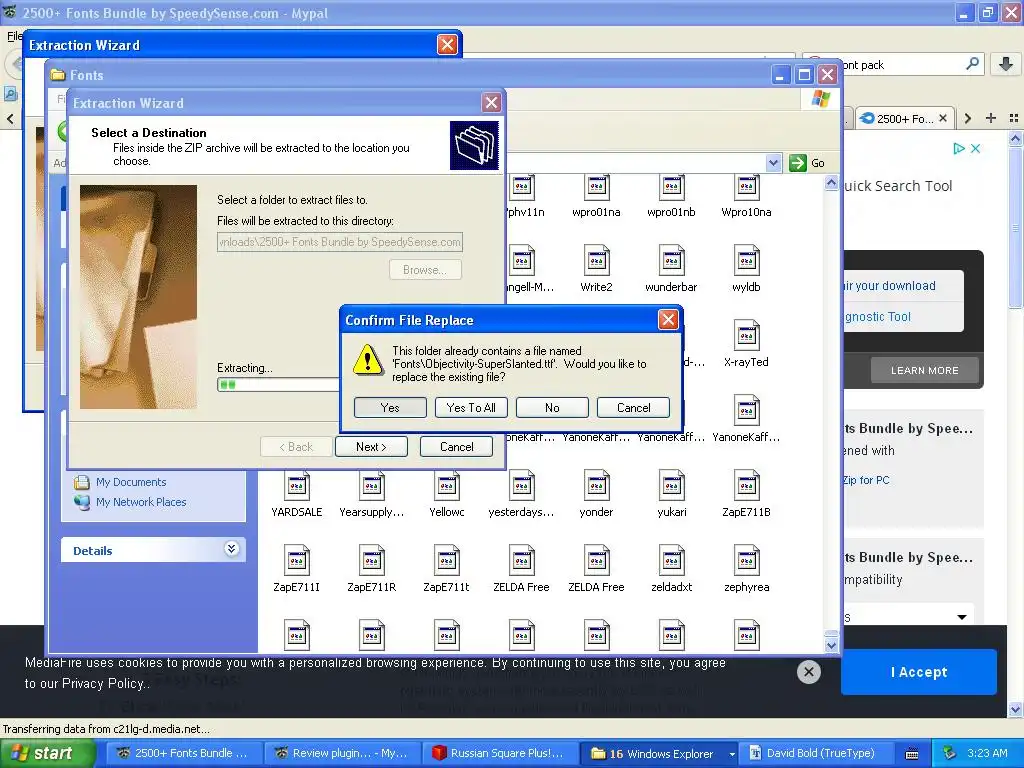Open the wpro01na font file icon
This screenshot has height=768, width=1024.
[x=596, y=187]
